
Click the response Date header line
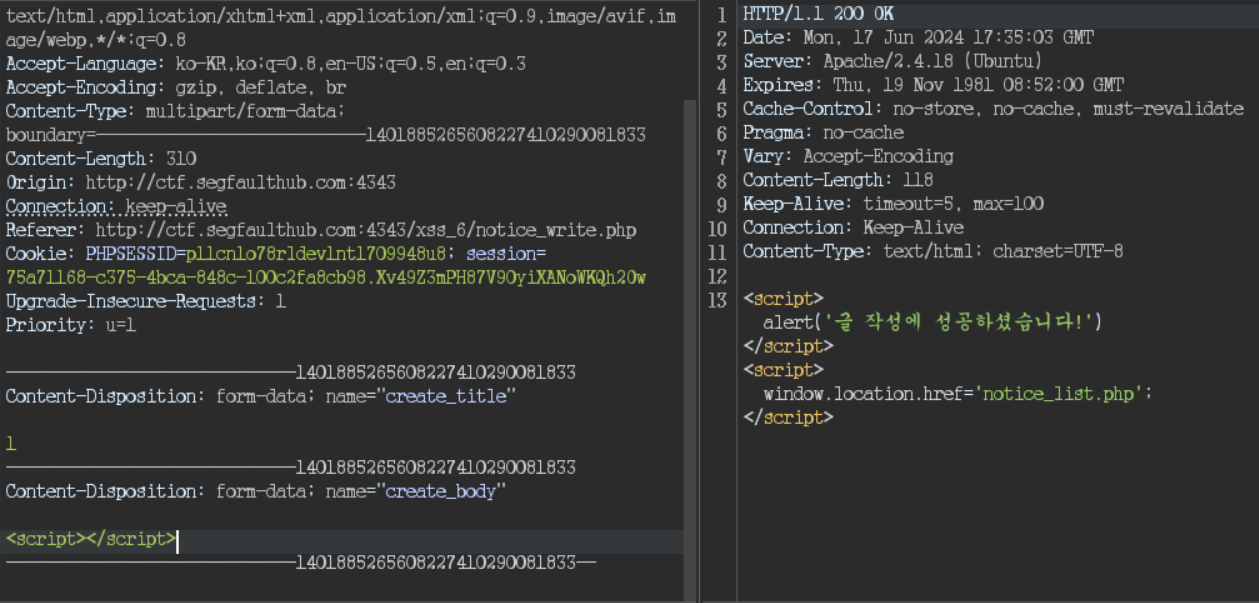918,37
